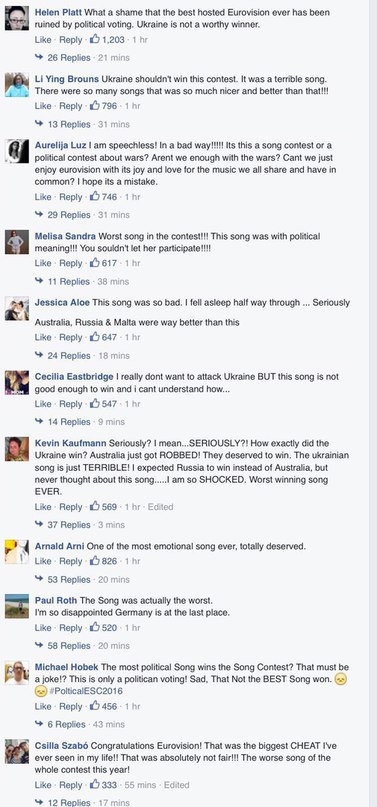Click reply arrow icon beside 6 Replies
Image resolution: width=377 pixels, height=807 pixels.
39,724
